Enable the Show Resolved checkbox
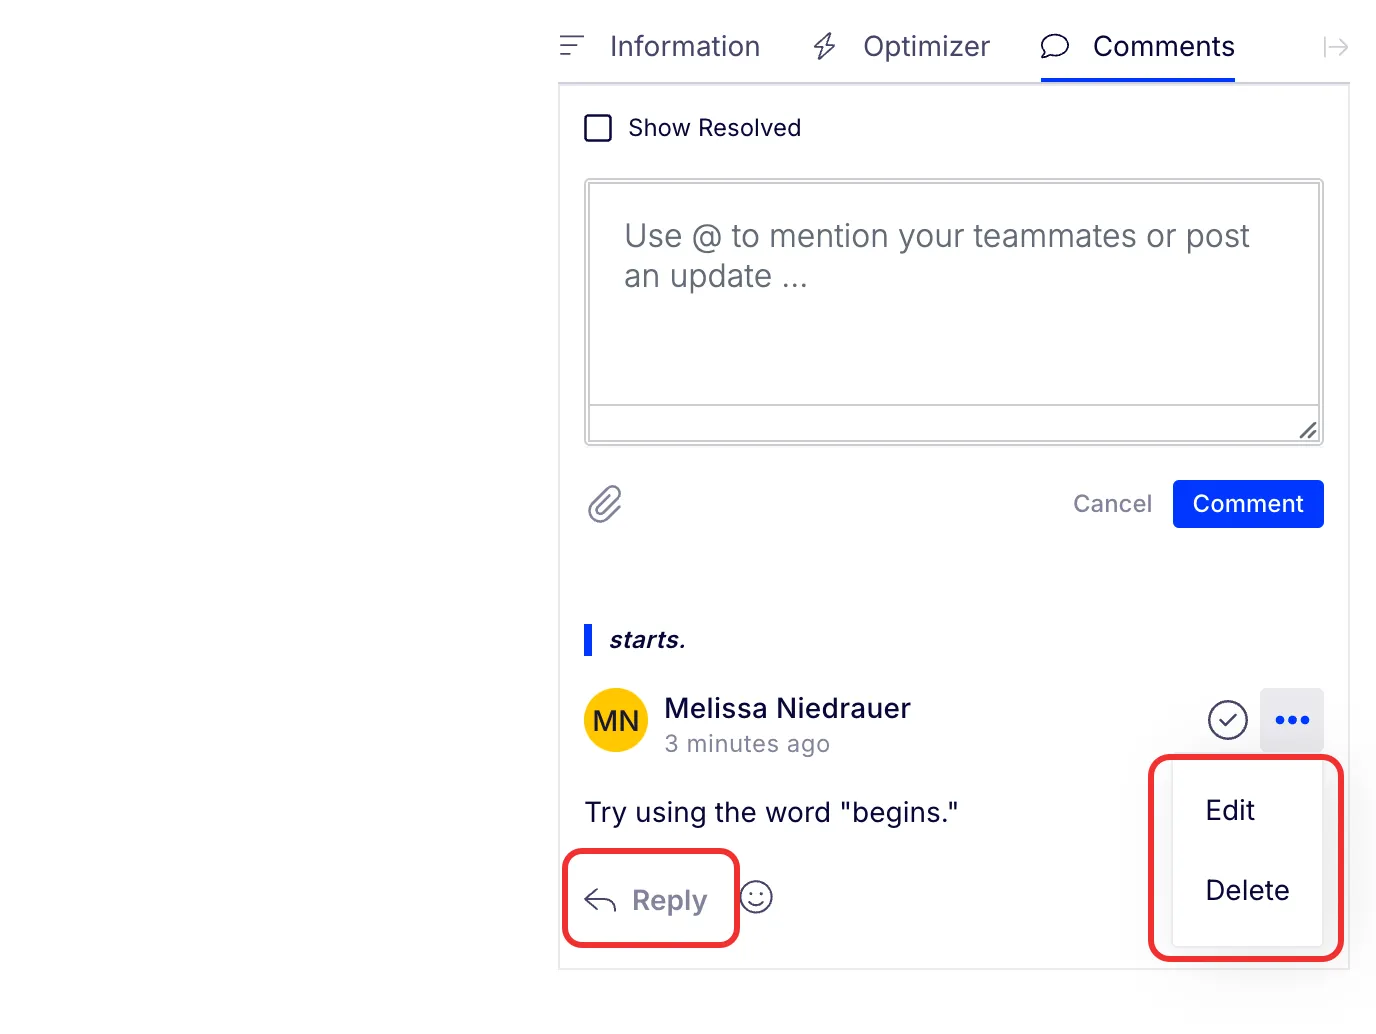The width and height of the screenshot is (1376, 1034). tap(598, 128)
